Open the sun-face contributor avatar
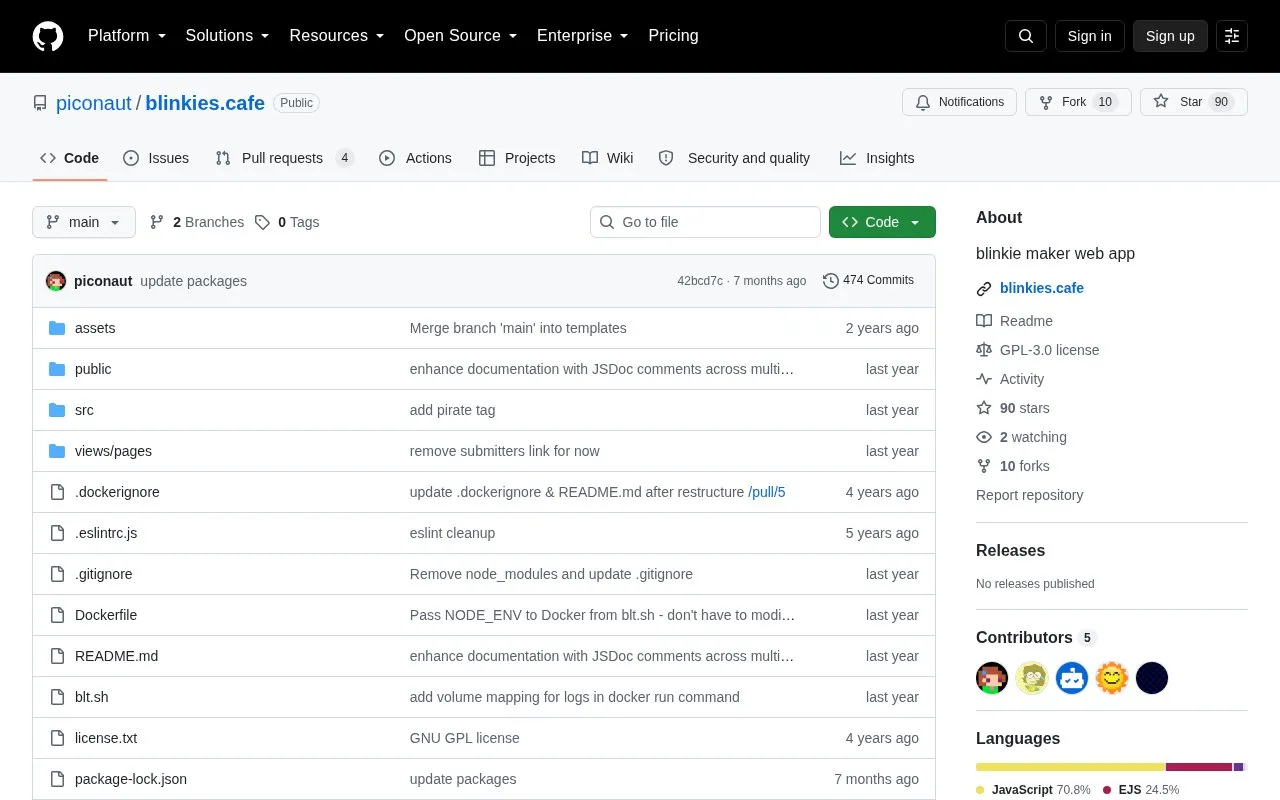 1112,678
